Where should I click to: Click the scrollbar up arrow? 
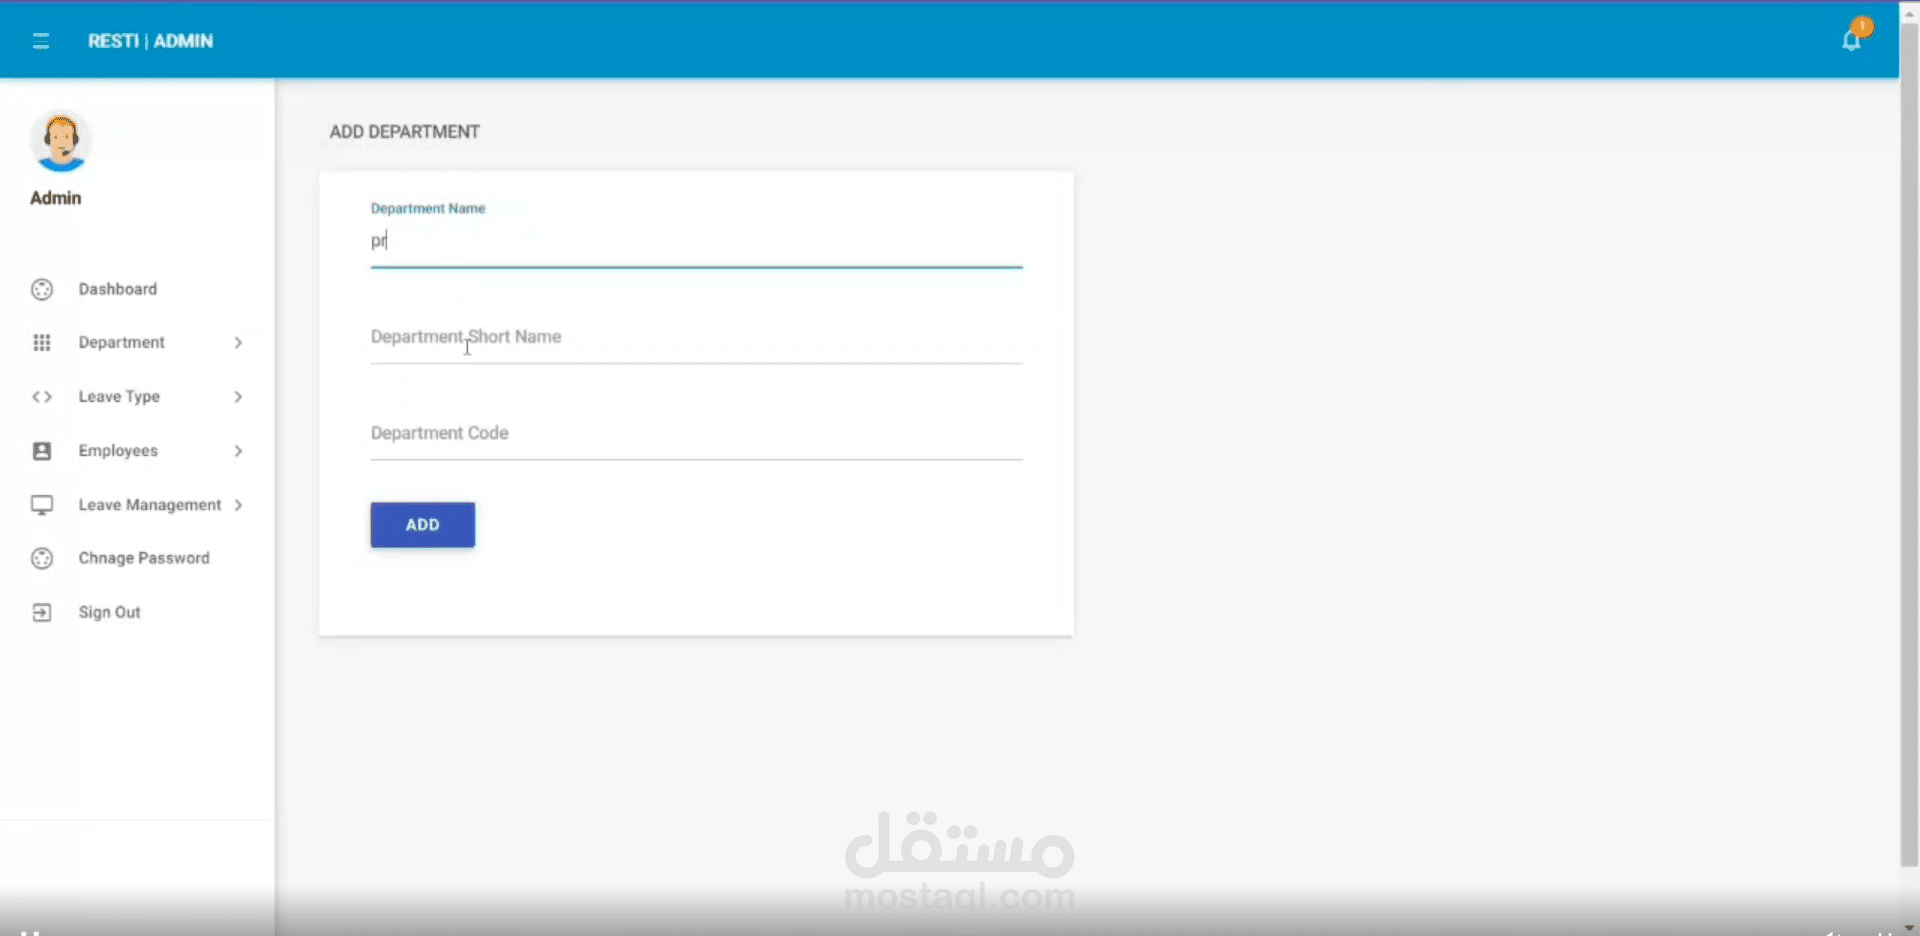click(x=1909, y=13)
